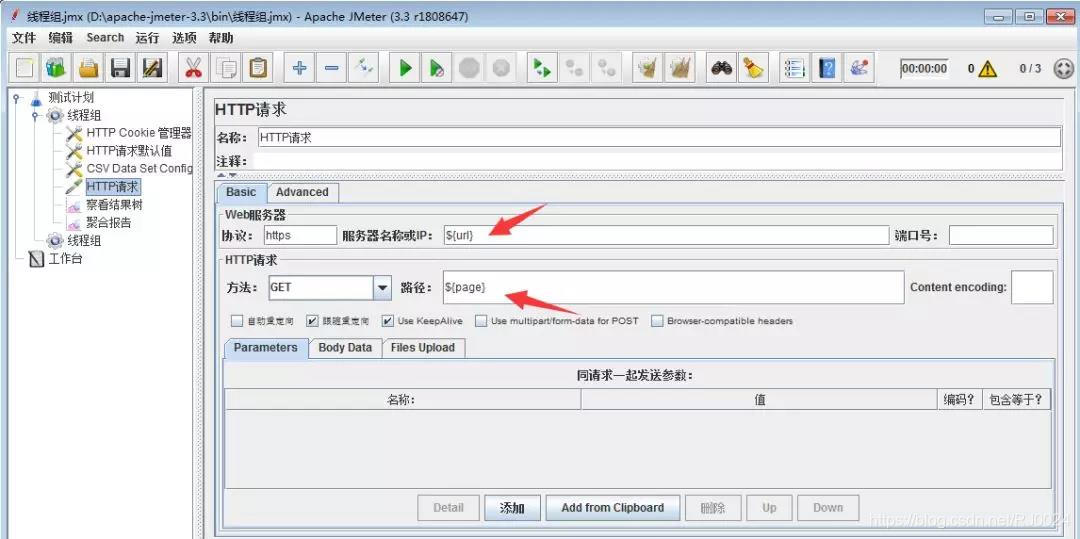Select the Basic tab

241,192
